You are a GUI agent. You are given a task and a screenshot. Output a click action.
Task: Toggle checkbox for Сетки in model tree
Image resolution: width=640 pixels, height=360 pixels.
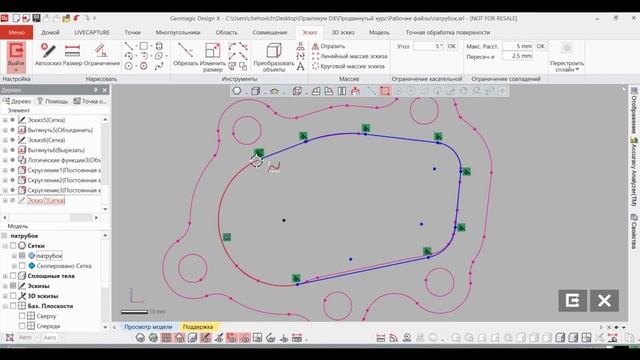tap(13, 246)
